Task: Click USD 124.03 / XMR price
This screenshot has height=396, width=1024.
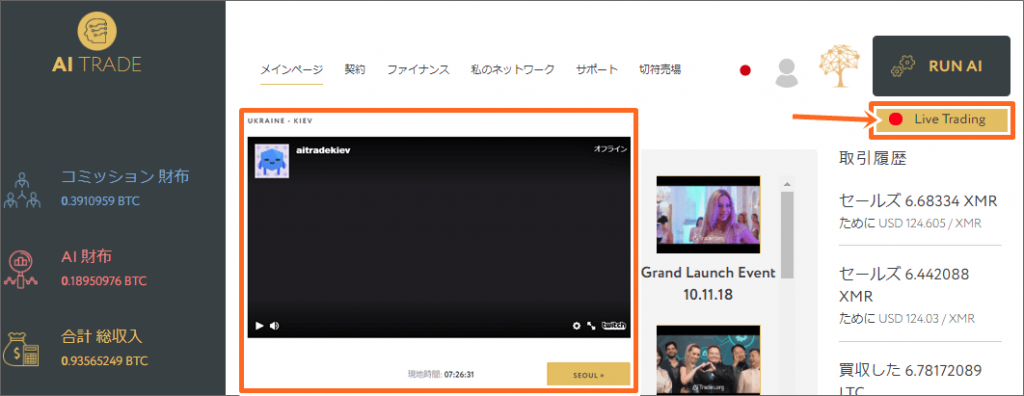Action: coord(927,320)
